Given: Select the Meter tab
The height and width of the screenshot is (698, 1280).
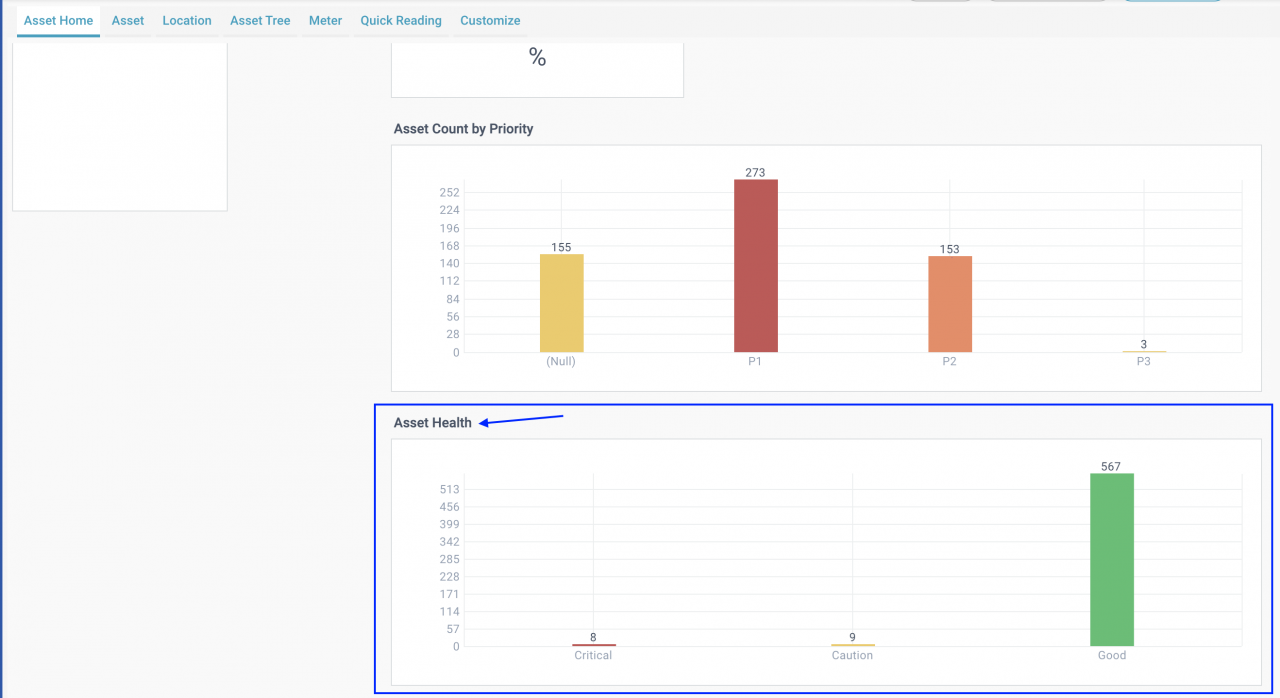Looking at the screenshot, I should click(x=325, y=20).
